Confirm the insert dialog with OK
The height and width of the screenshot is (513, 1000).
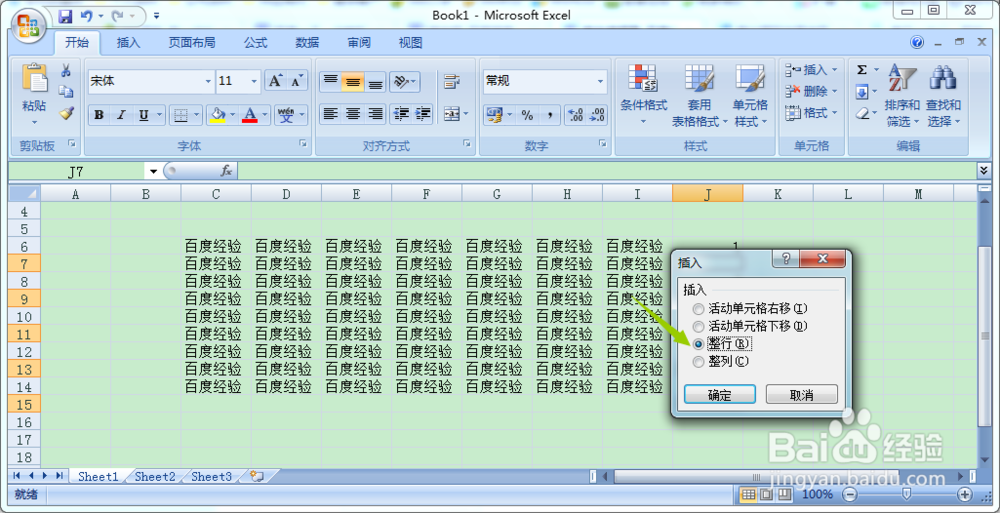[x=720, y=395]
